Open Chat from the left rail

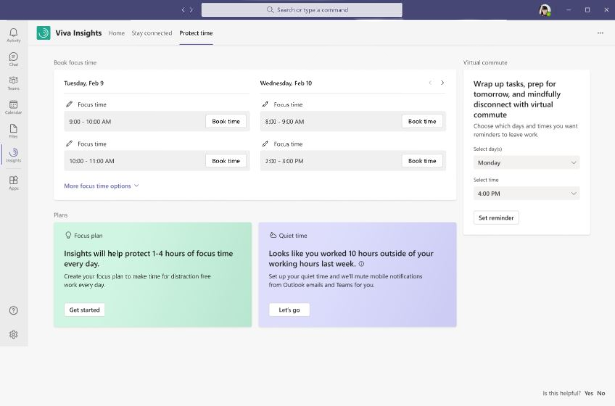click(x=13, y=59)
